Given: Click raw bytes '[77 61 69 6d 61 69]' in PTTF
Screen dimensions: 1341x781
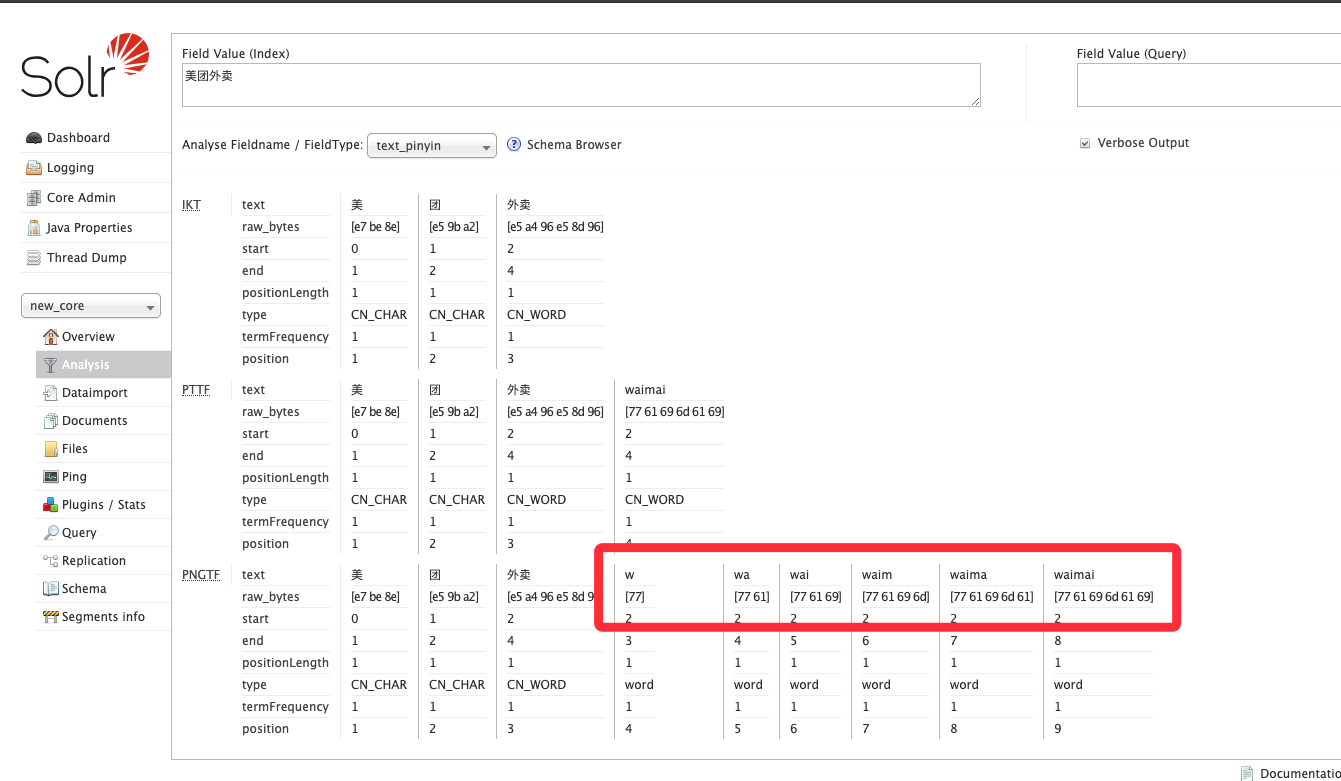Looking at the screenshot, I should point(675,412).
